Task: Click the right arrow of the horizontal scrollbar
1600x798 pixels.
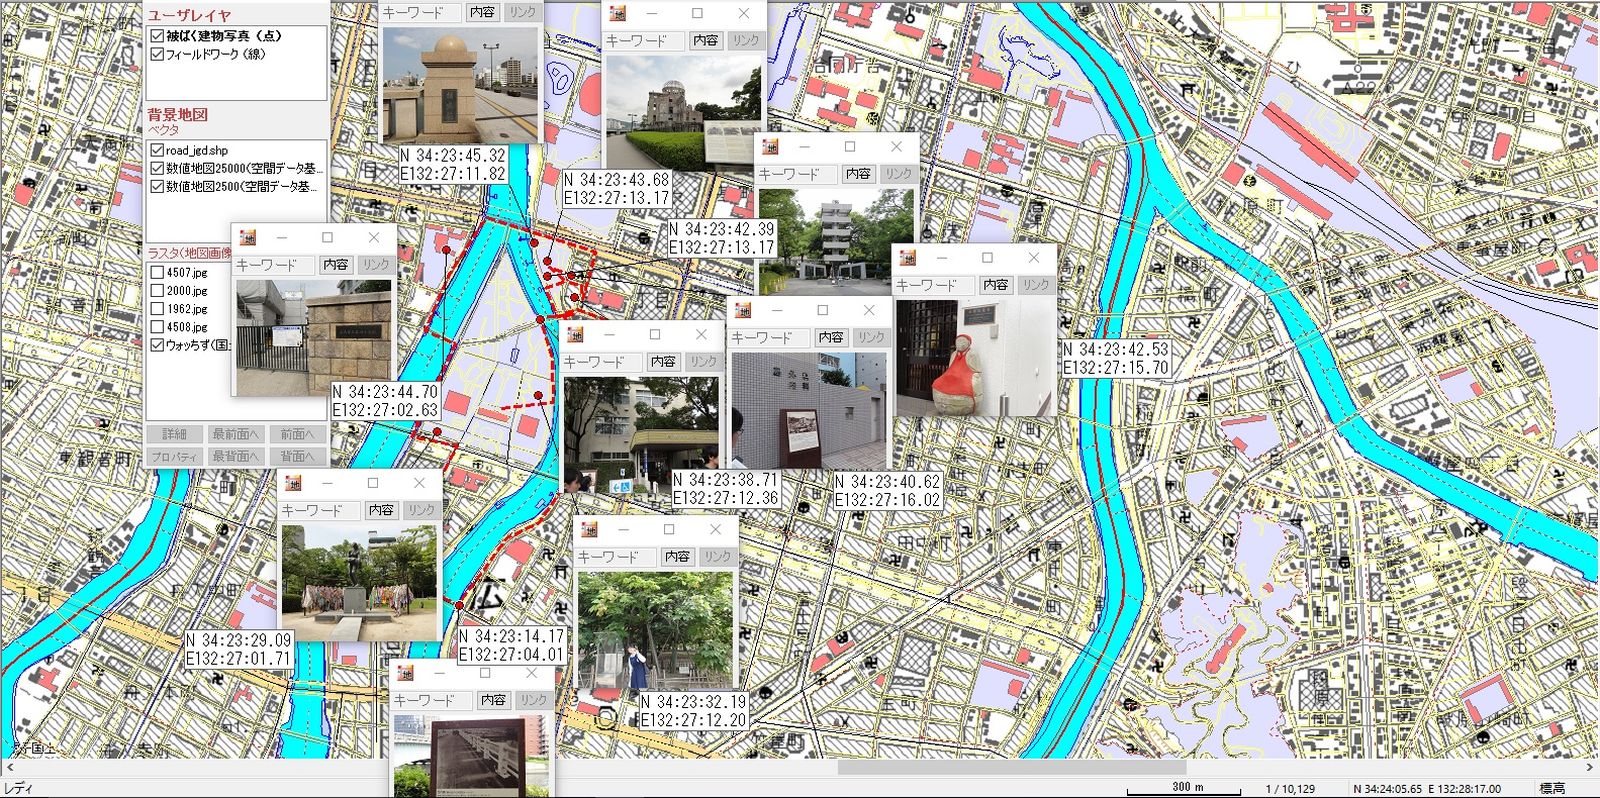Action: coord(1589,768)
